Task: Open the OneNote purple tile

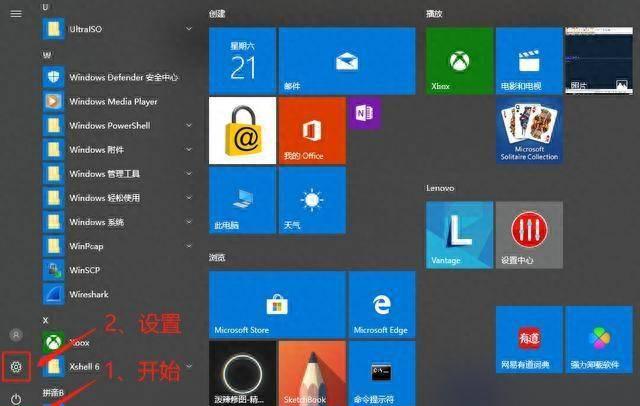Action: point(365,113)
